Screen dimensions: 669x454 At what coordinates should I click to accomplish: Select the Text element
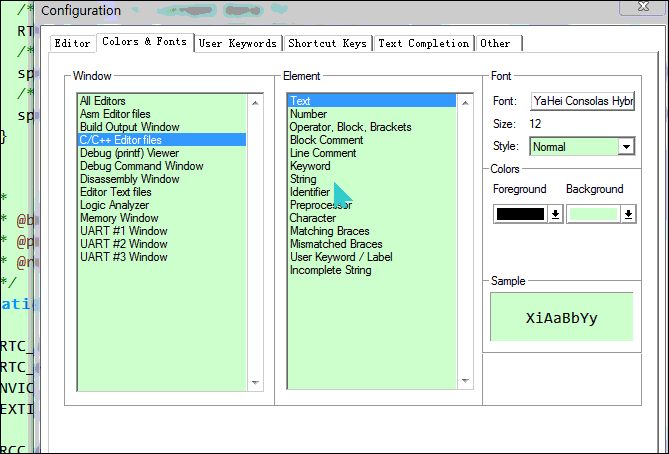point(372,101)
